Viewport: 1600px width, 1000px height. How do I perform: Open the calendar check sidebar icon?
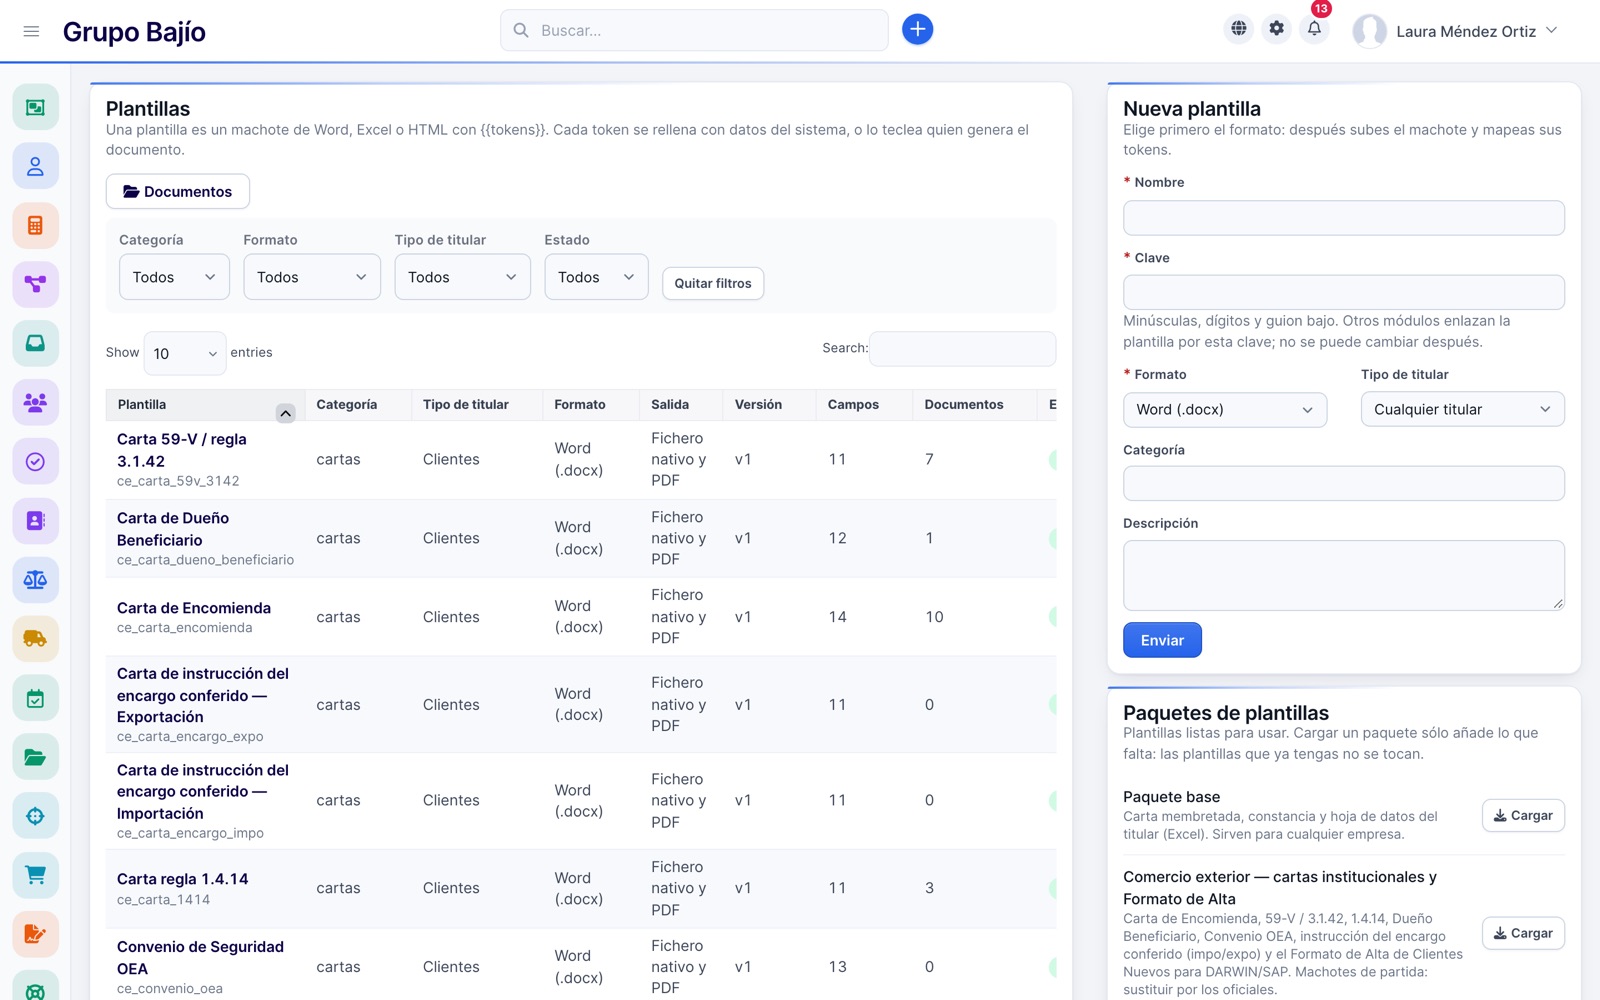(35, 698)
